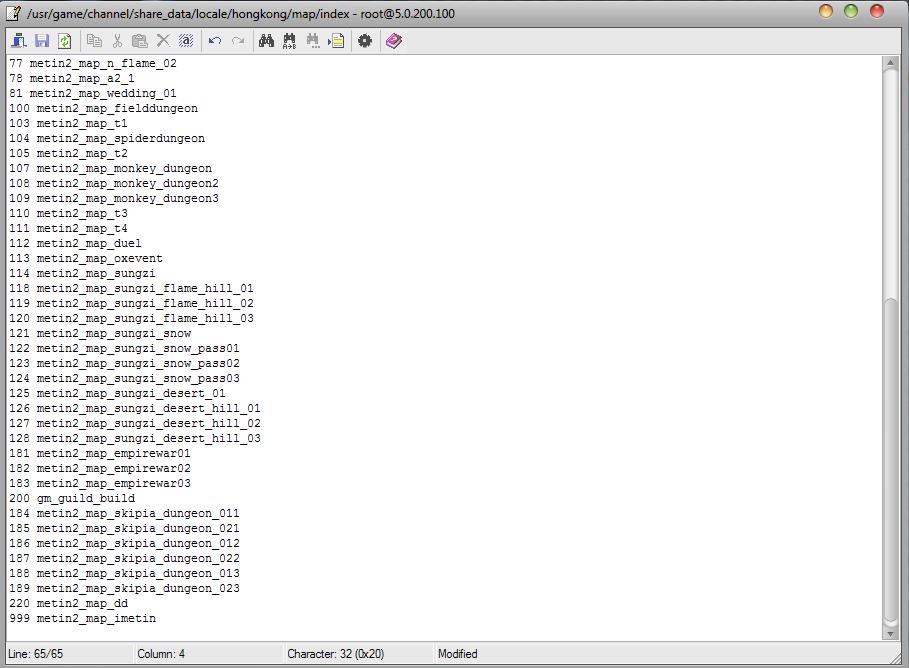Click line '125 metin2_map_sungzi_desert_01'
Viewport: 909px width, 668px height.
click(x=117, y=394)
